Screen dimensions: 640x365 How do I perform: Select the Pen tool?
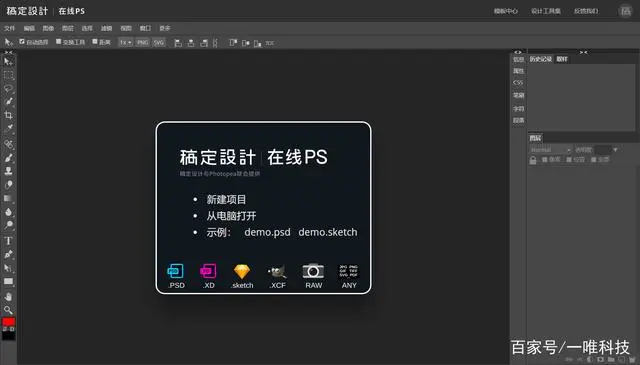coord(8,254)
